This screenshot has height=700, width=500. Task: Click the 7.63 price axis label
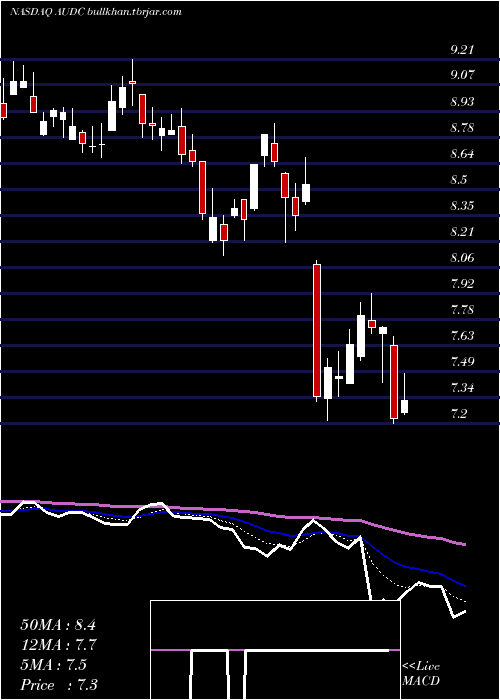pos(462,336)
